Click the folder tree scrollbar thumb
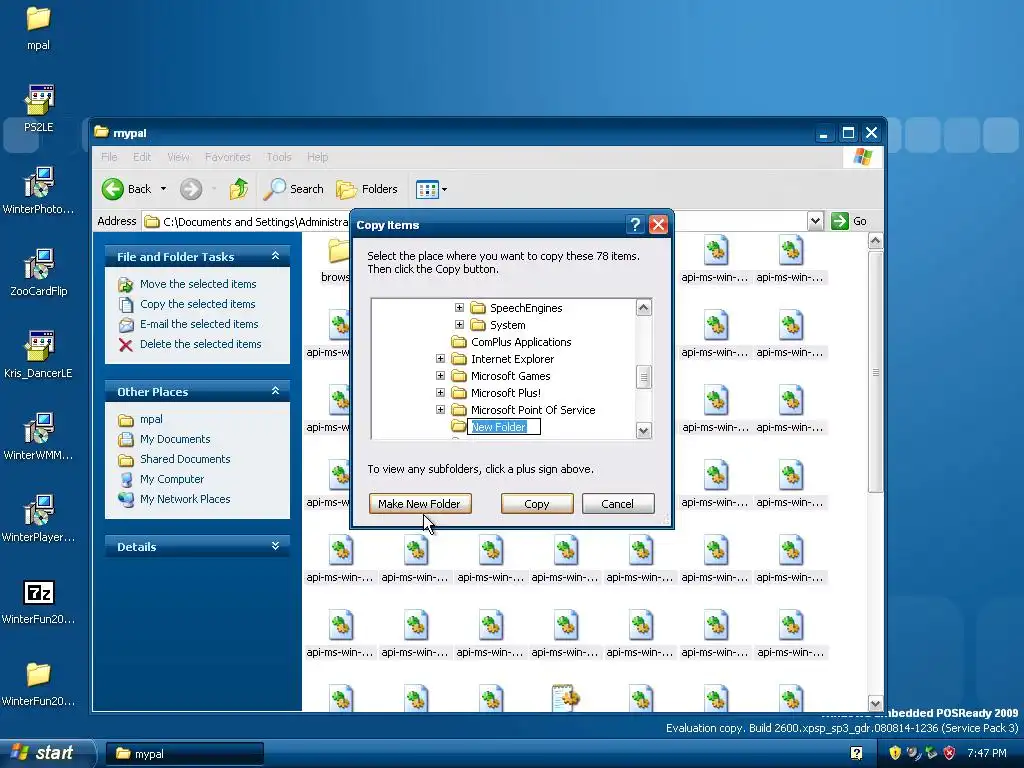Viewport: 1024px width, 768px height. point(644,377)
